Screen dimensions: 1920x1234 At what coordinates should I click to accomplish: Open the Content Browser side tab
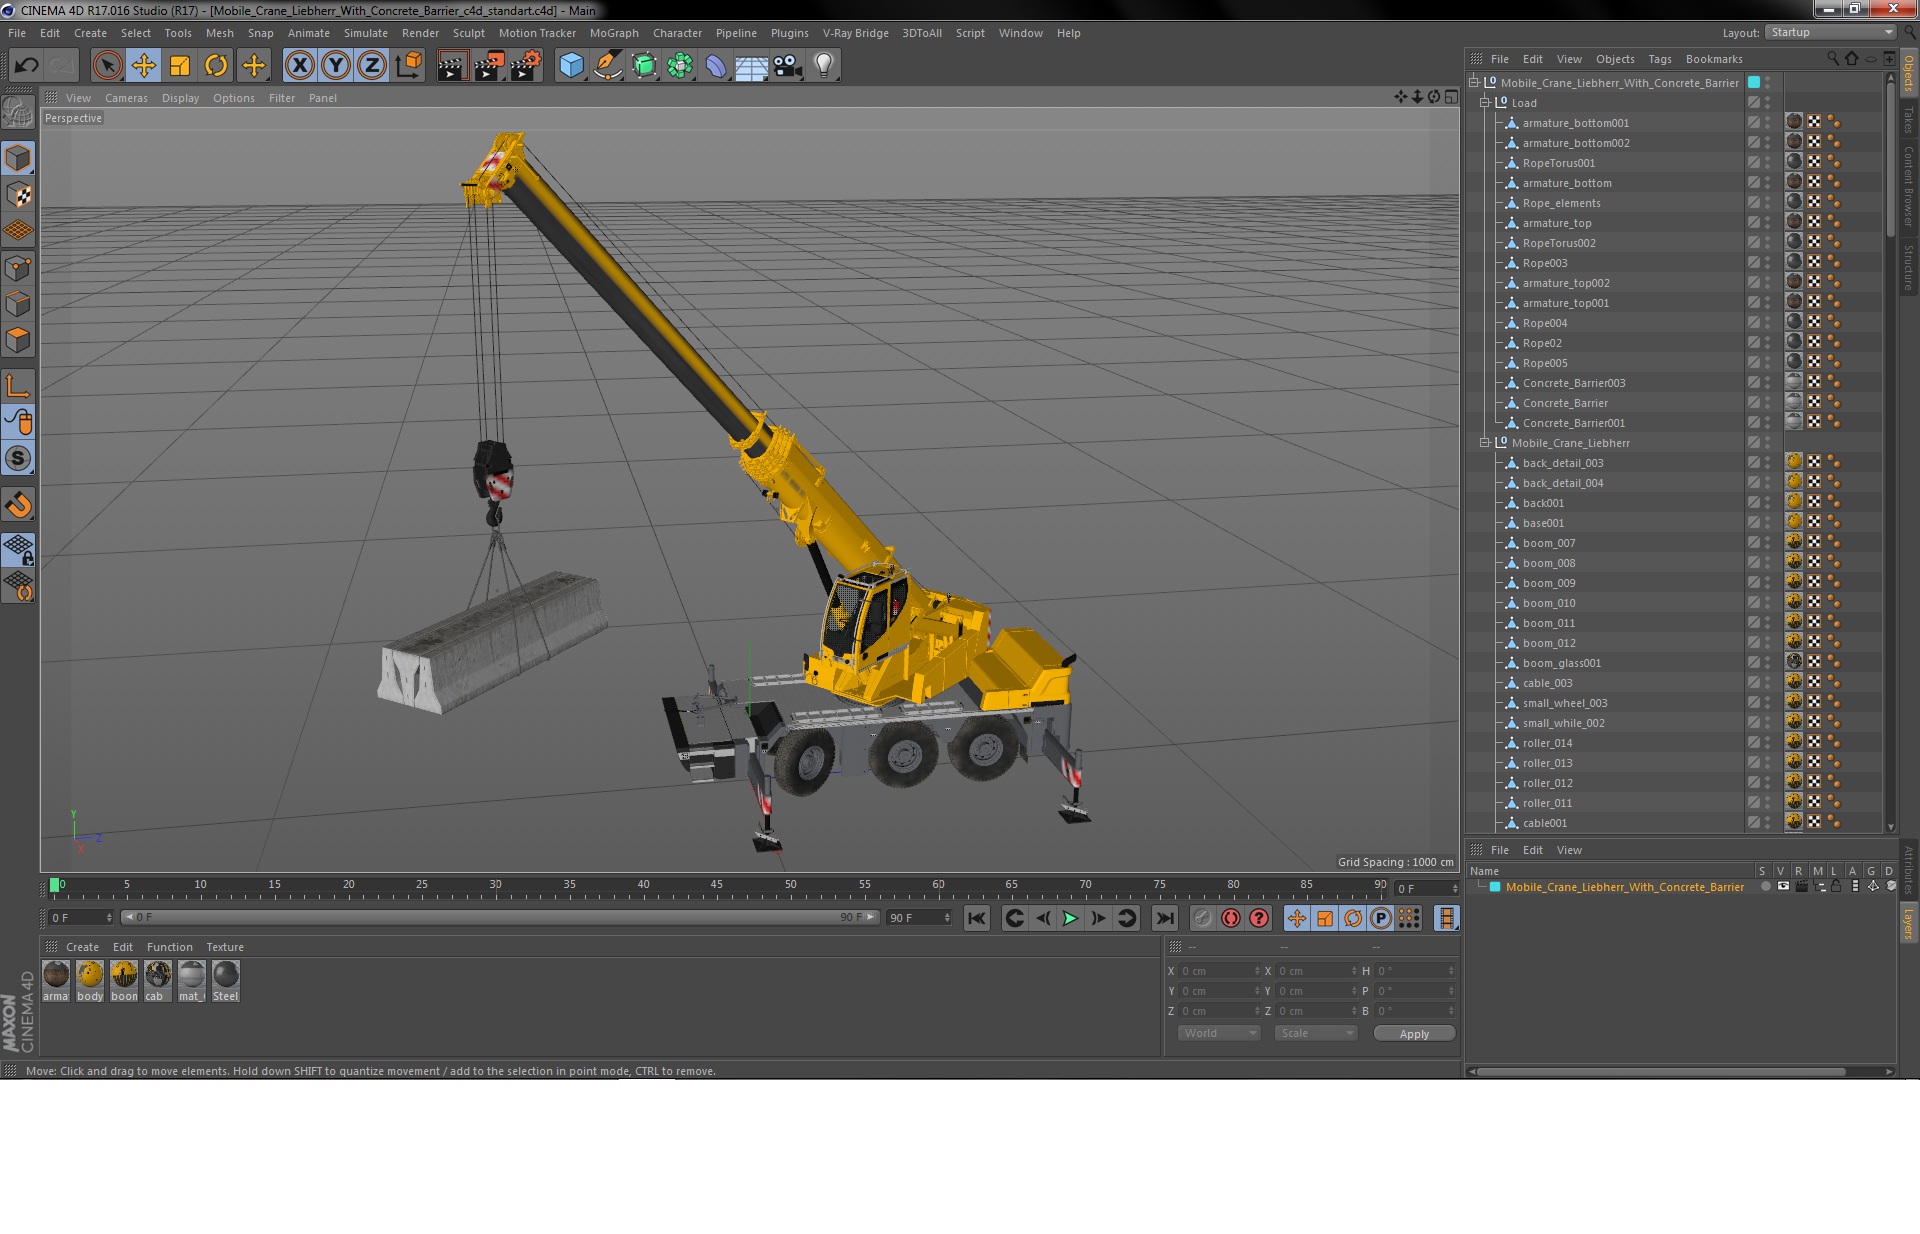1909,185
